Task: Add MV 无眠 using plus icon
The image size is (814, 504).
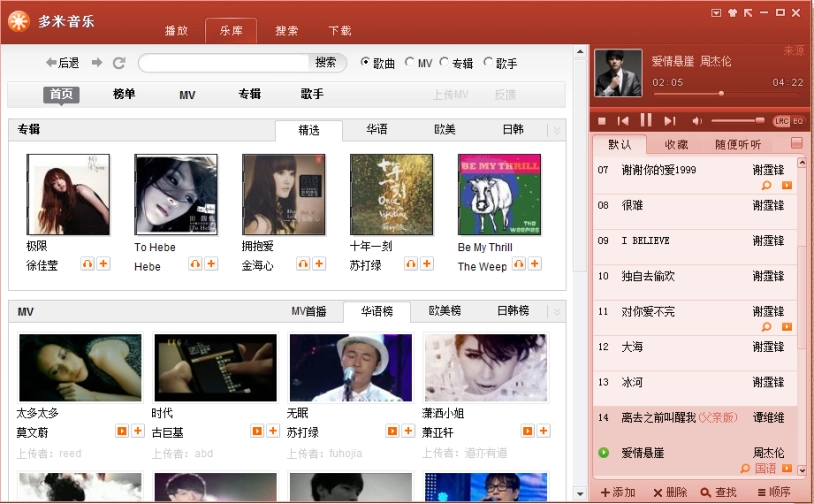Action: [408, 431]
